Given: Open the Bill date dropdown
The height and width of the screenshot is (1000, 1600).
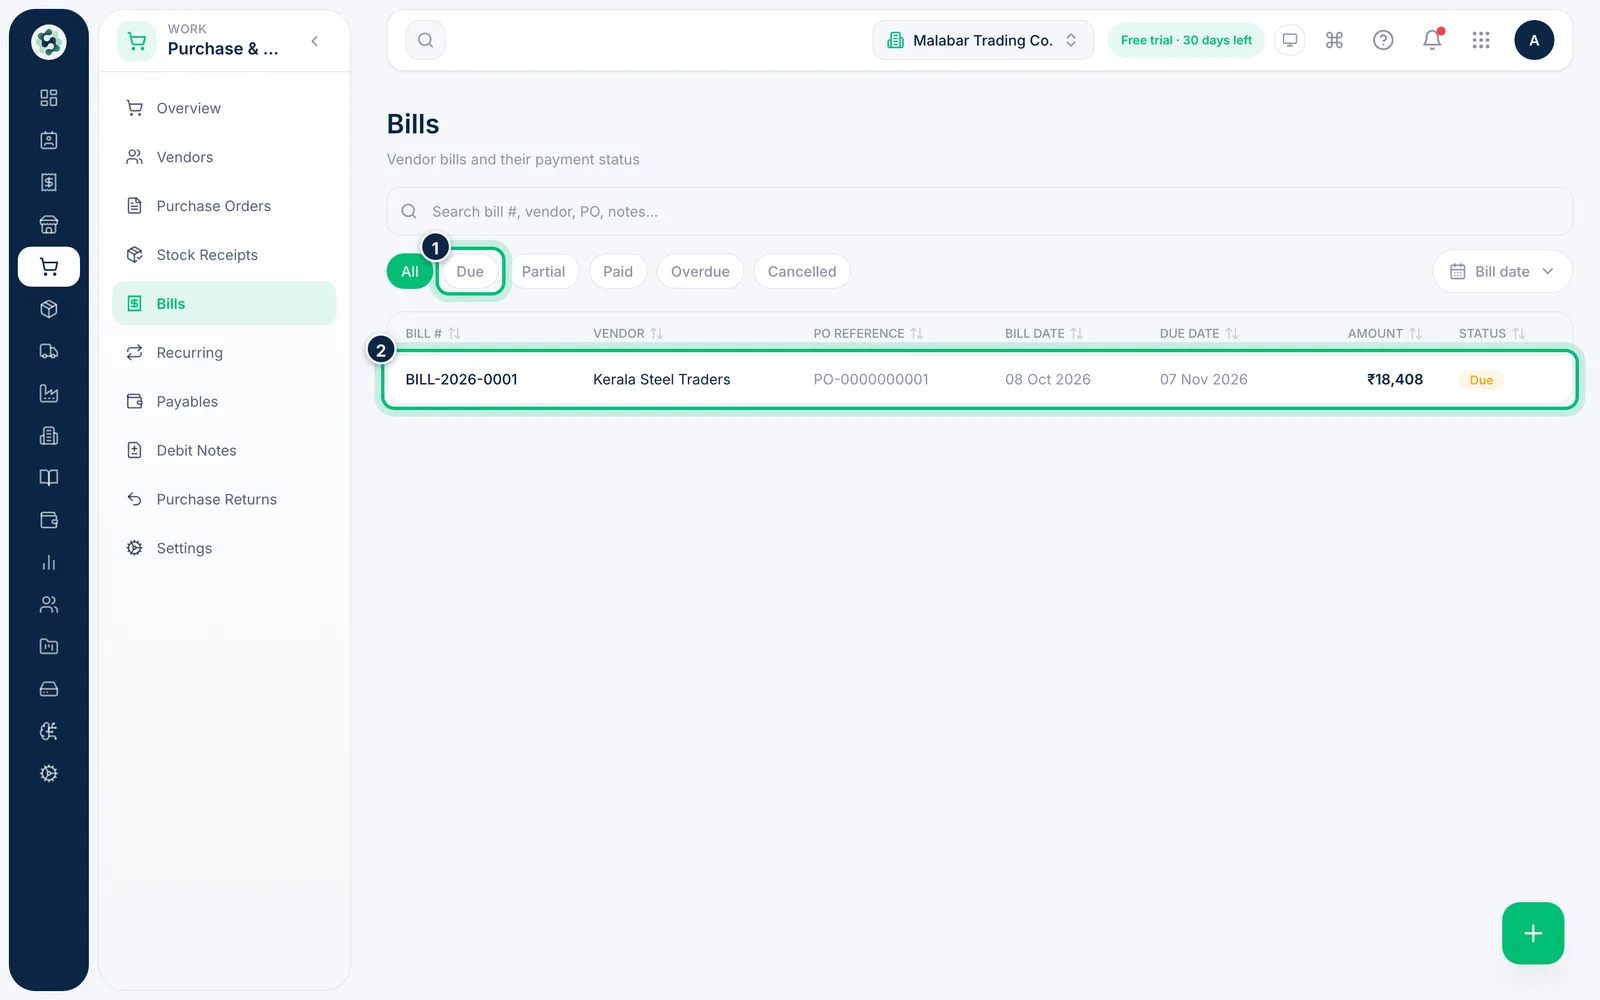Looking at the screenshot, I should click(1502, 271).
